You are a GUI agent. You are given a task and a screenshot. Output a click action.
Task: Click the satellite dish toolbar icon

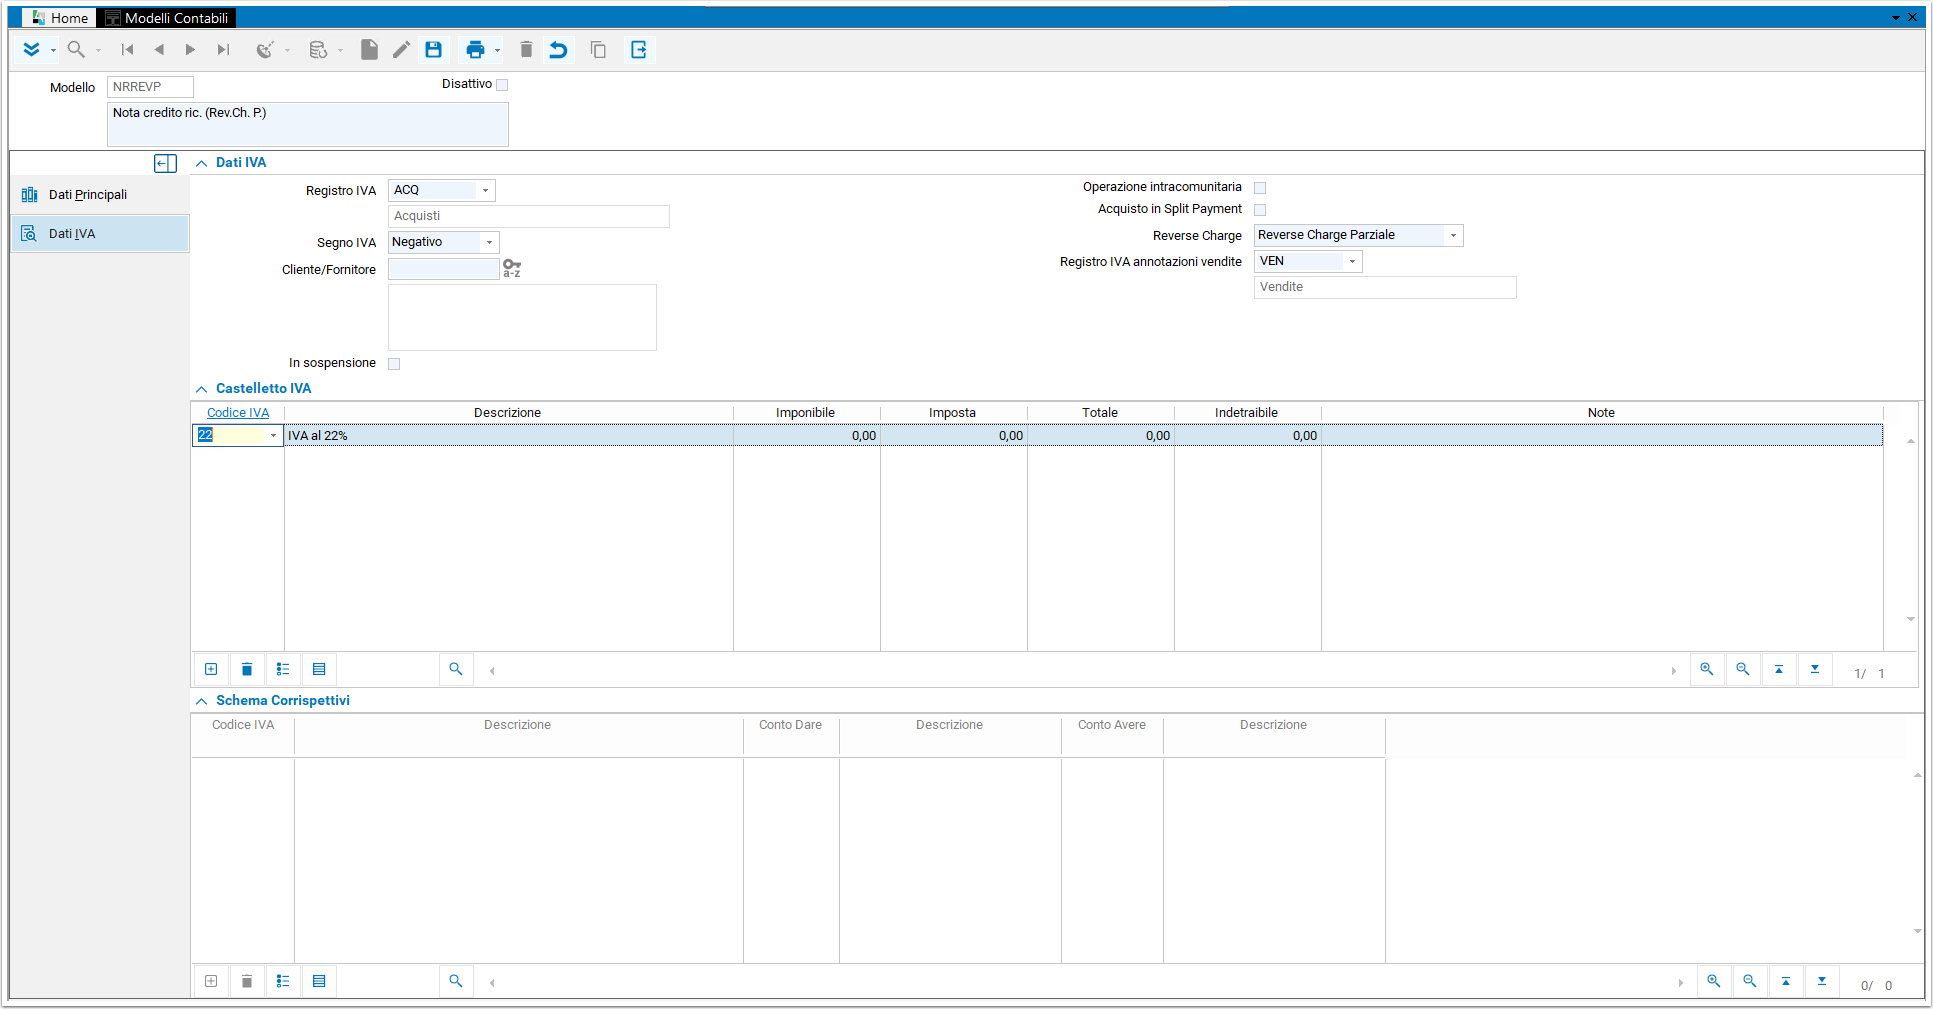[x=265, y=50]
